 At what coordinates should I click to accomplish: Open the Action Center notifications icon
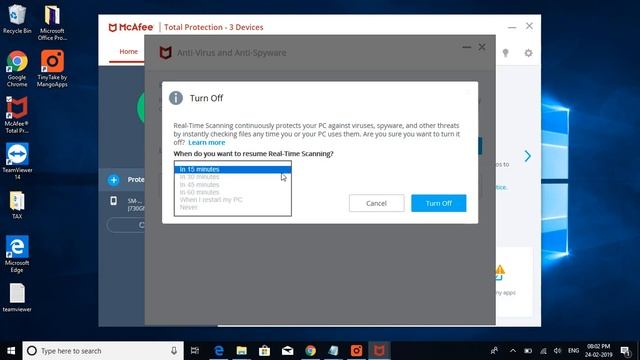[625, 351]
